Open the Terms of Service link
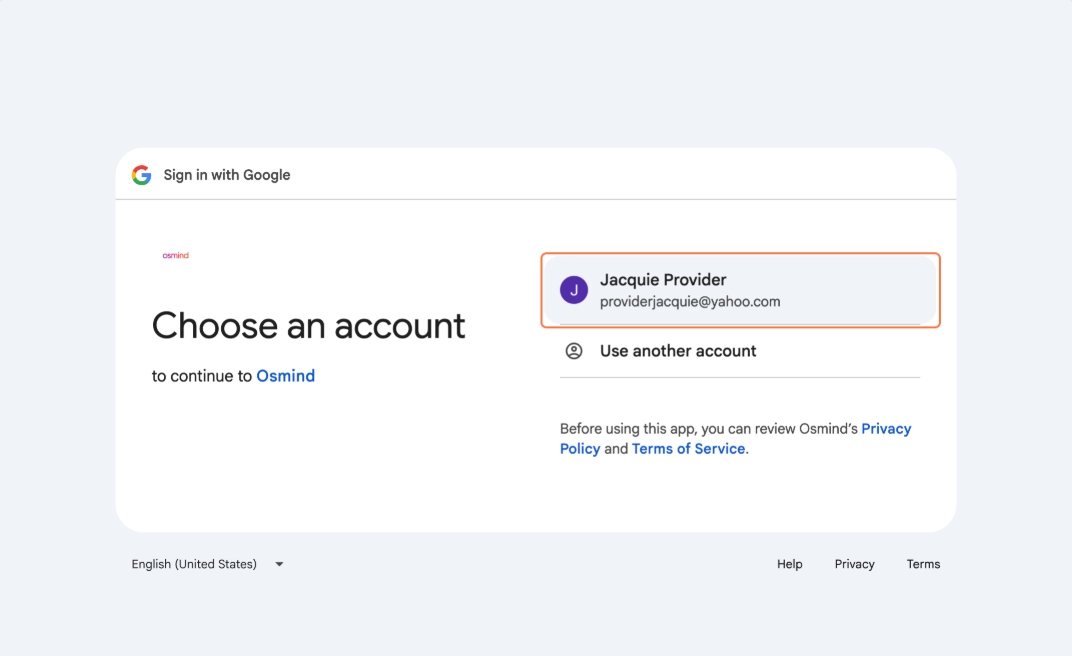This screenshot has height=656, width=1072. (688, 449)
